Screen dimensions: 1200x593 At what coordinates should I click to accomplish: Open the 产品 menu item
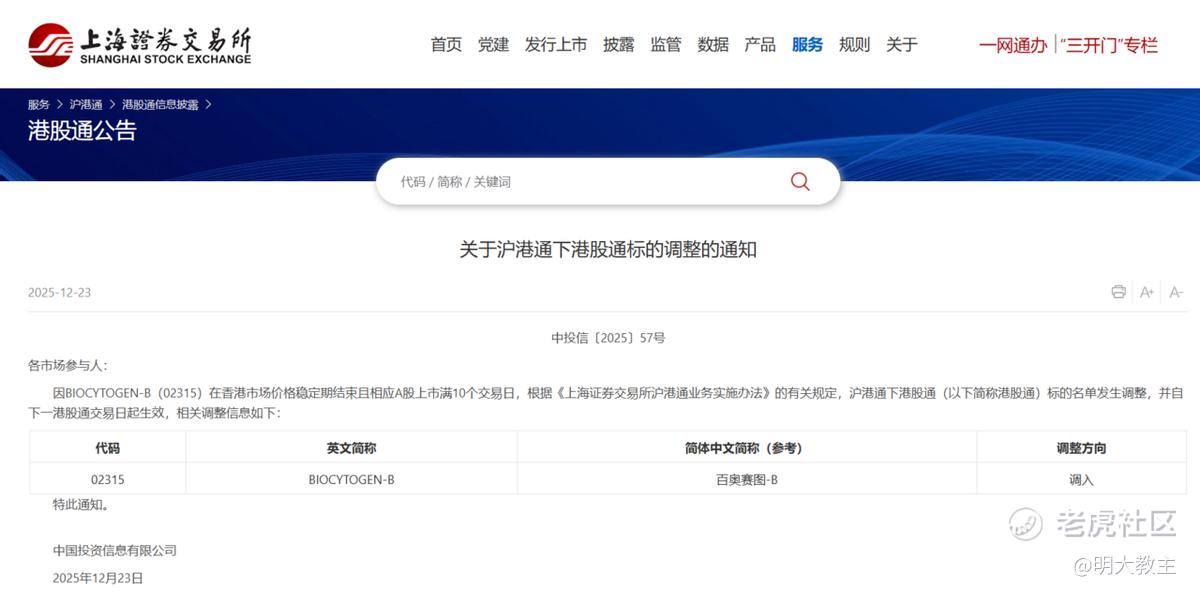point(760,45)
